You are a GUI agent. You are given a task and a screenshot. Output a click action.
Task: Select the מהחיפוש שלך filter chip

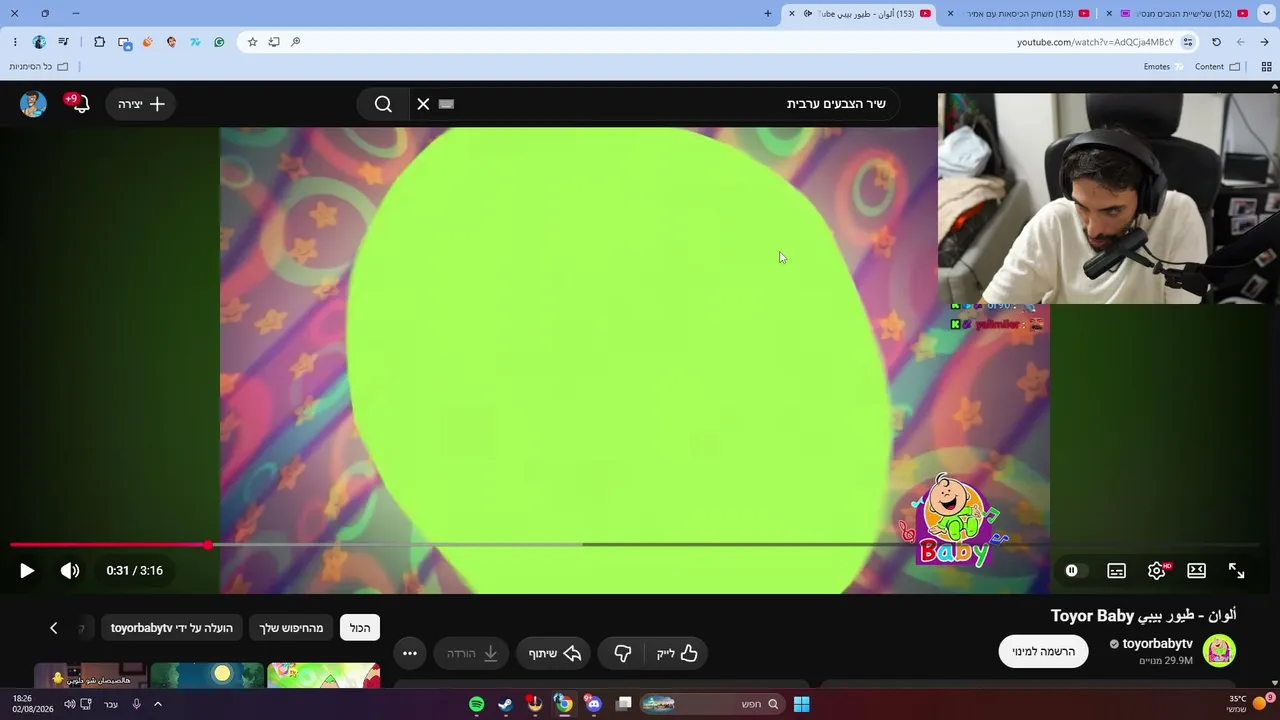point(292,628)
